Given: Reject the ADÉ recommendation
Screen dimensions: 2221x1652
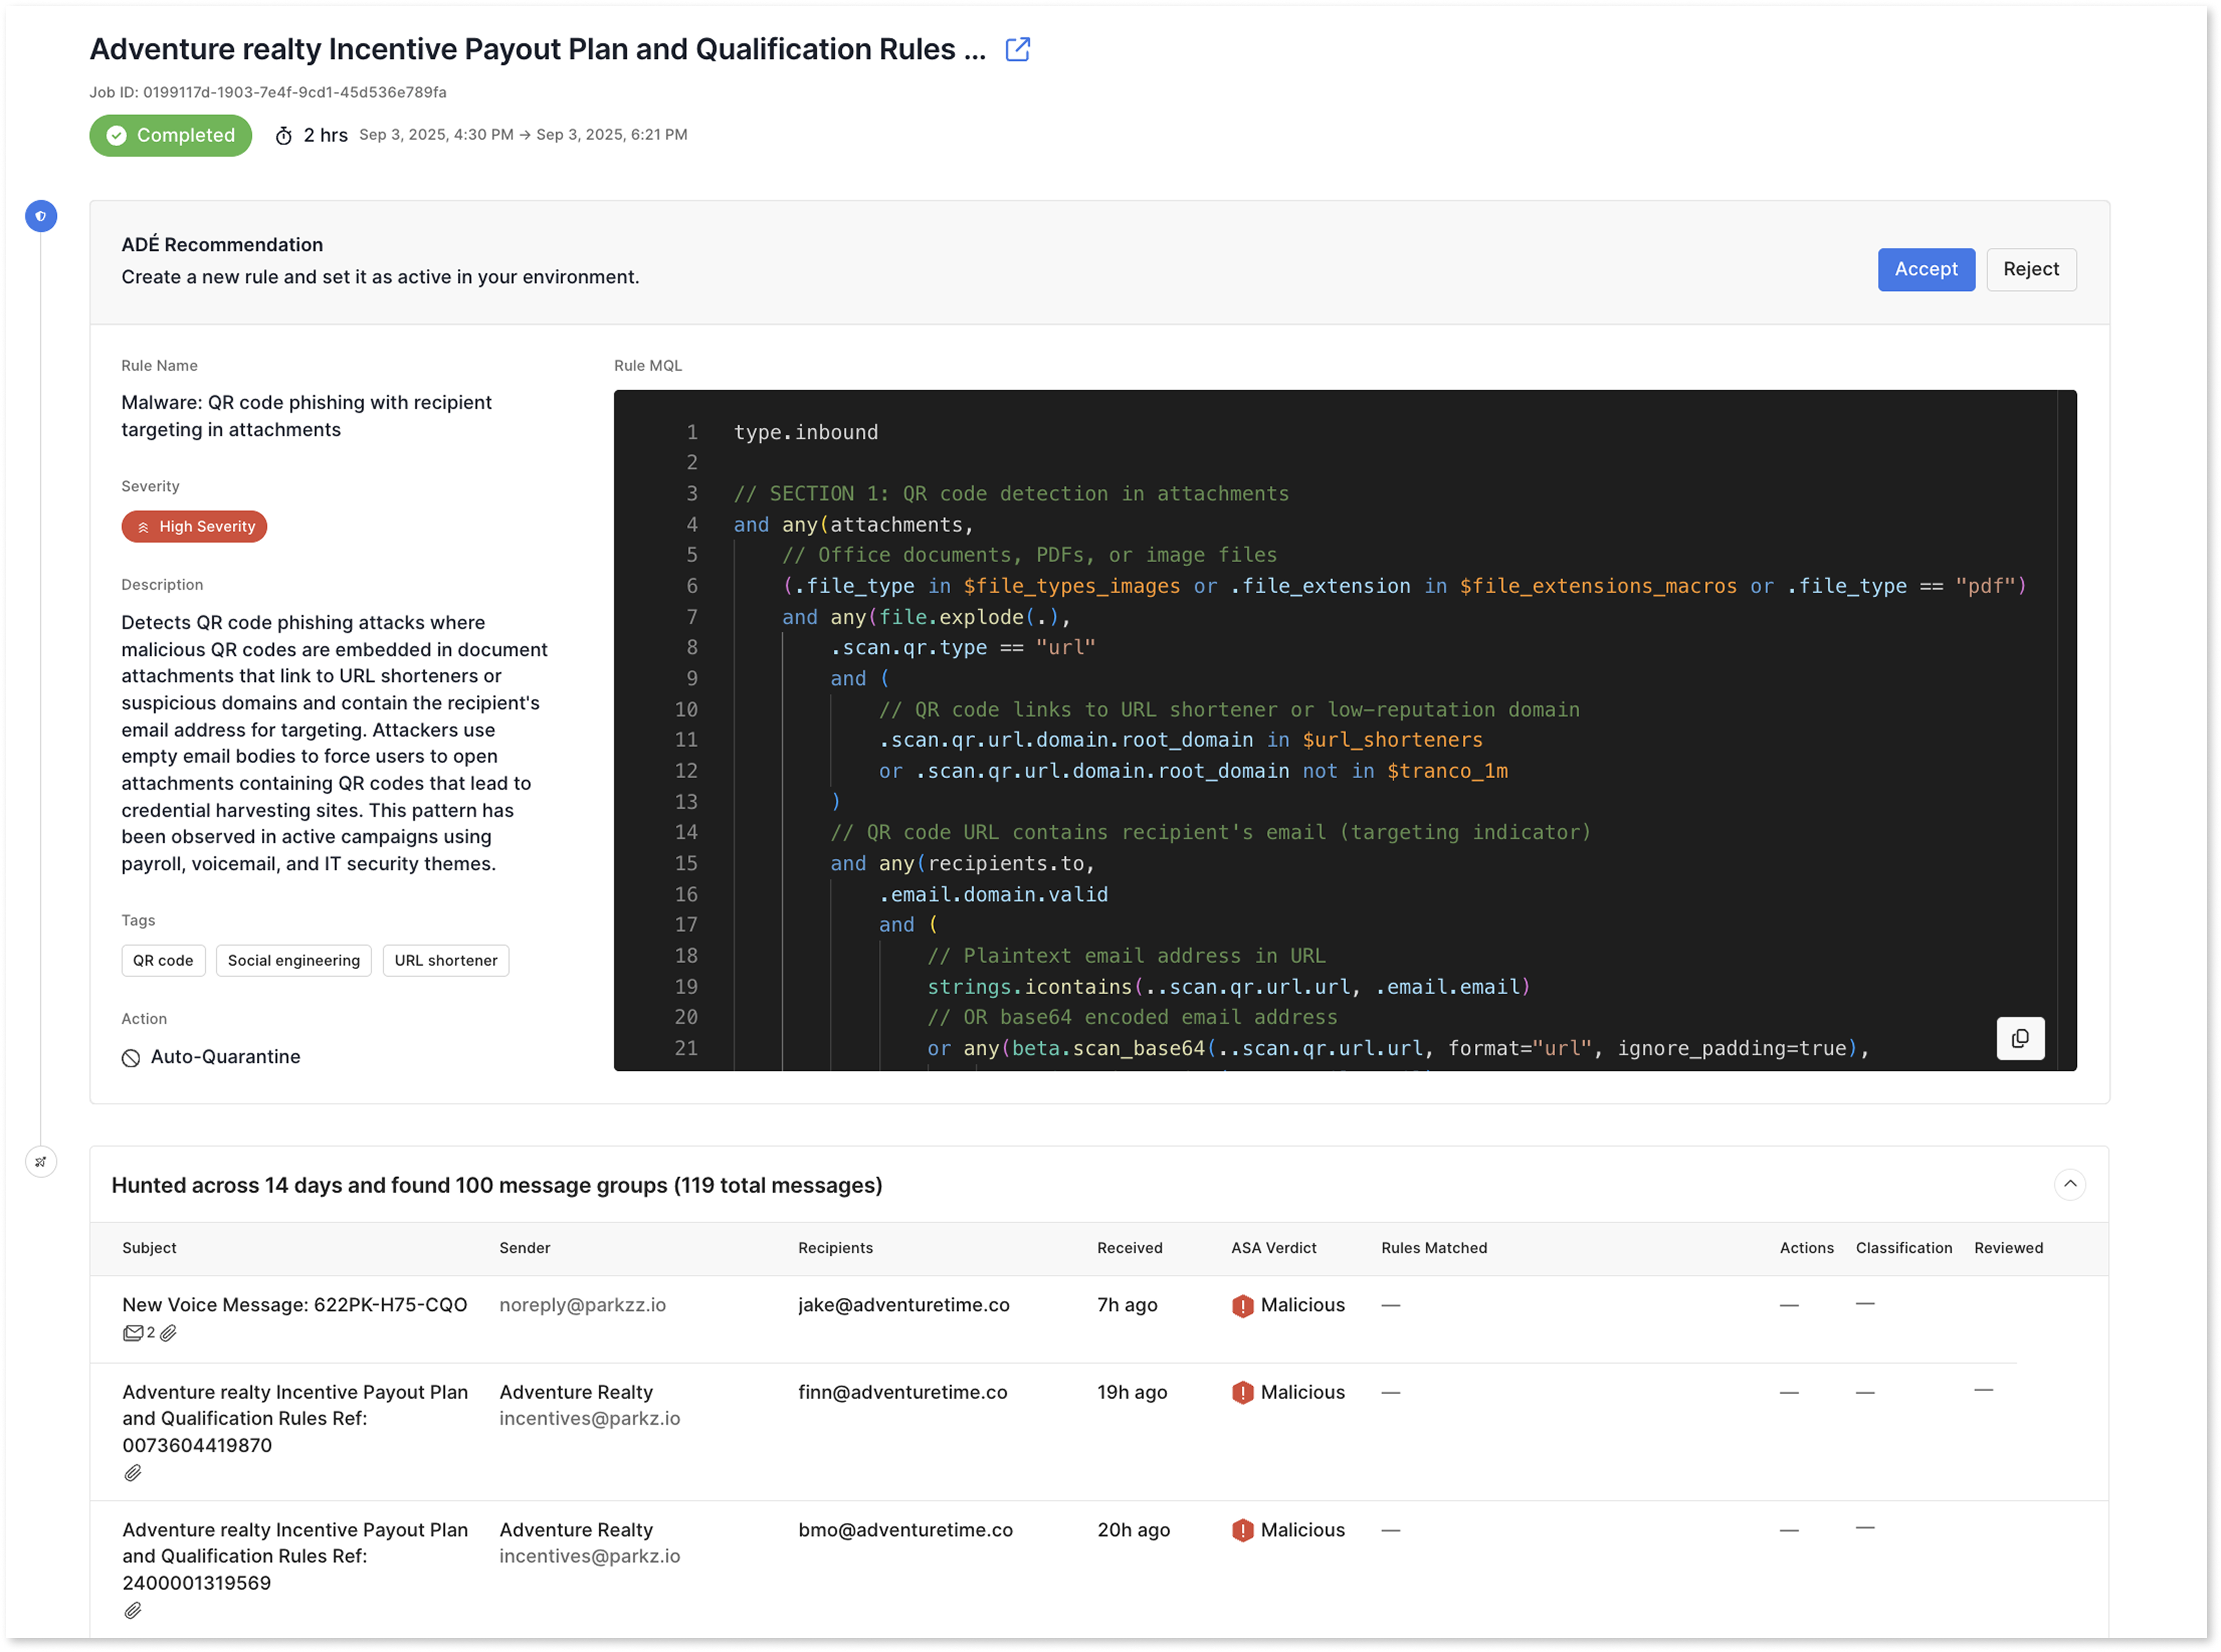Looking at the screenshot, I should [x=2030, y=270].
